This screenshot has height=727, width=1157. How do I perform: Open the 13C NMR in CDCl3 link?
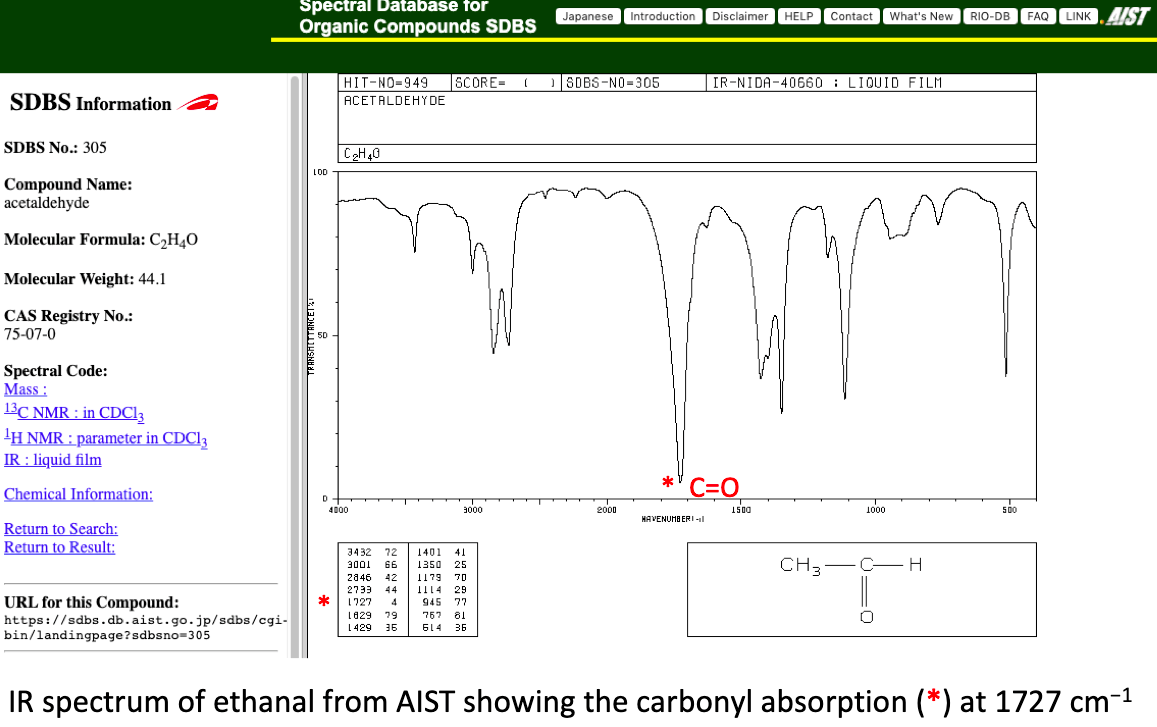(x=74, y=414)
